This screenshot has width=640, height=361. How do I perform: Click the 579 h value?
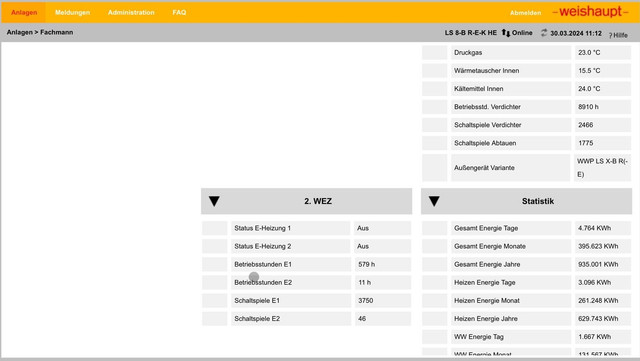[367, 264]
